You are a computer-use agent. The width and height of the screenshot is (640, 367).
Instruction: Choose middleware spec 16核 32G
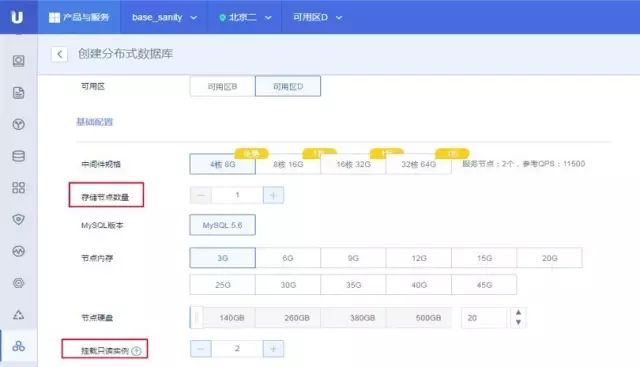353,164
